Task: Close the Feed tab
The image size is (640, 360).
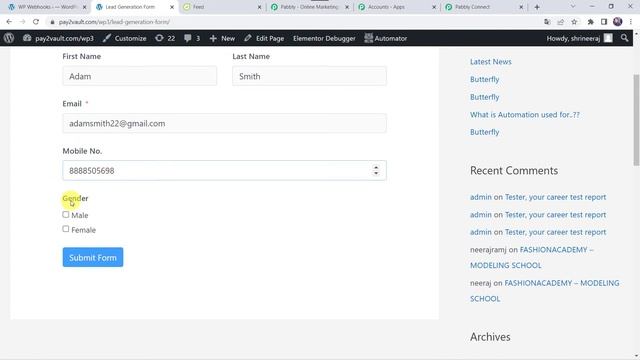Action: tap(259, 7)
